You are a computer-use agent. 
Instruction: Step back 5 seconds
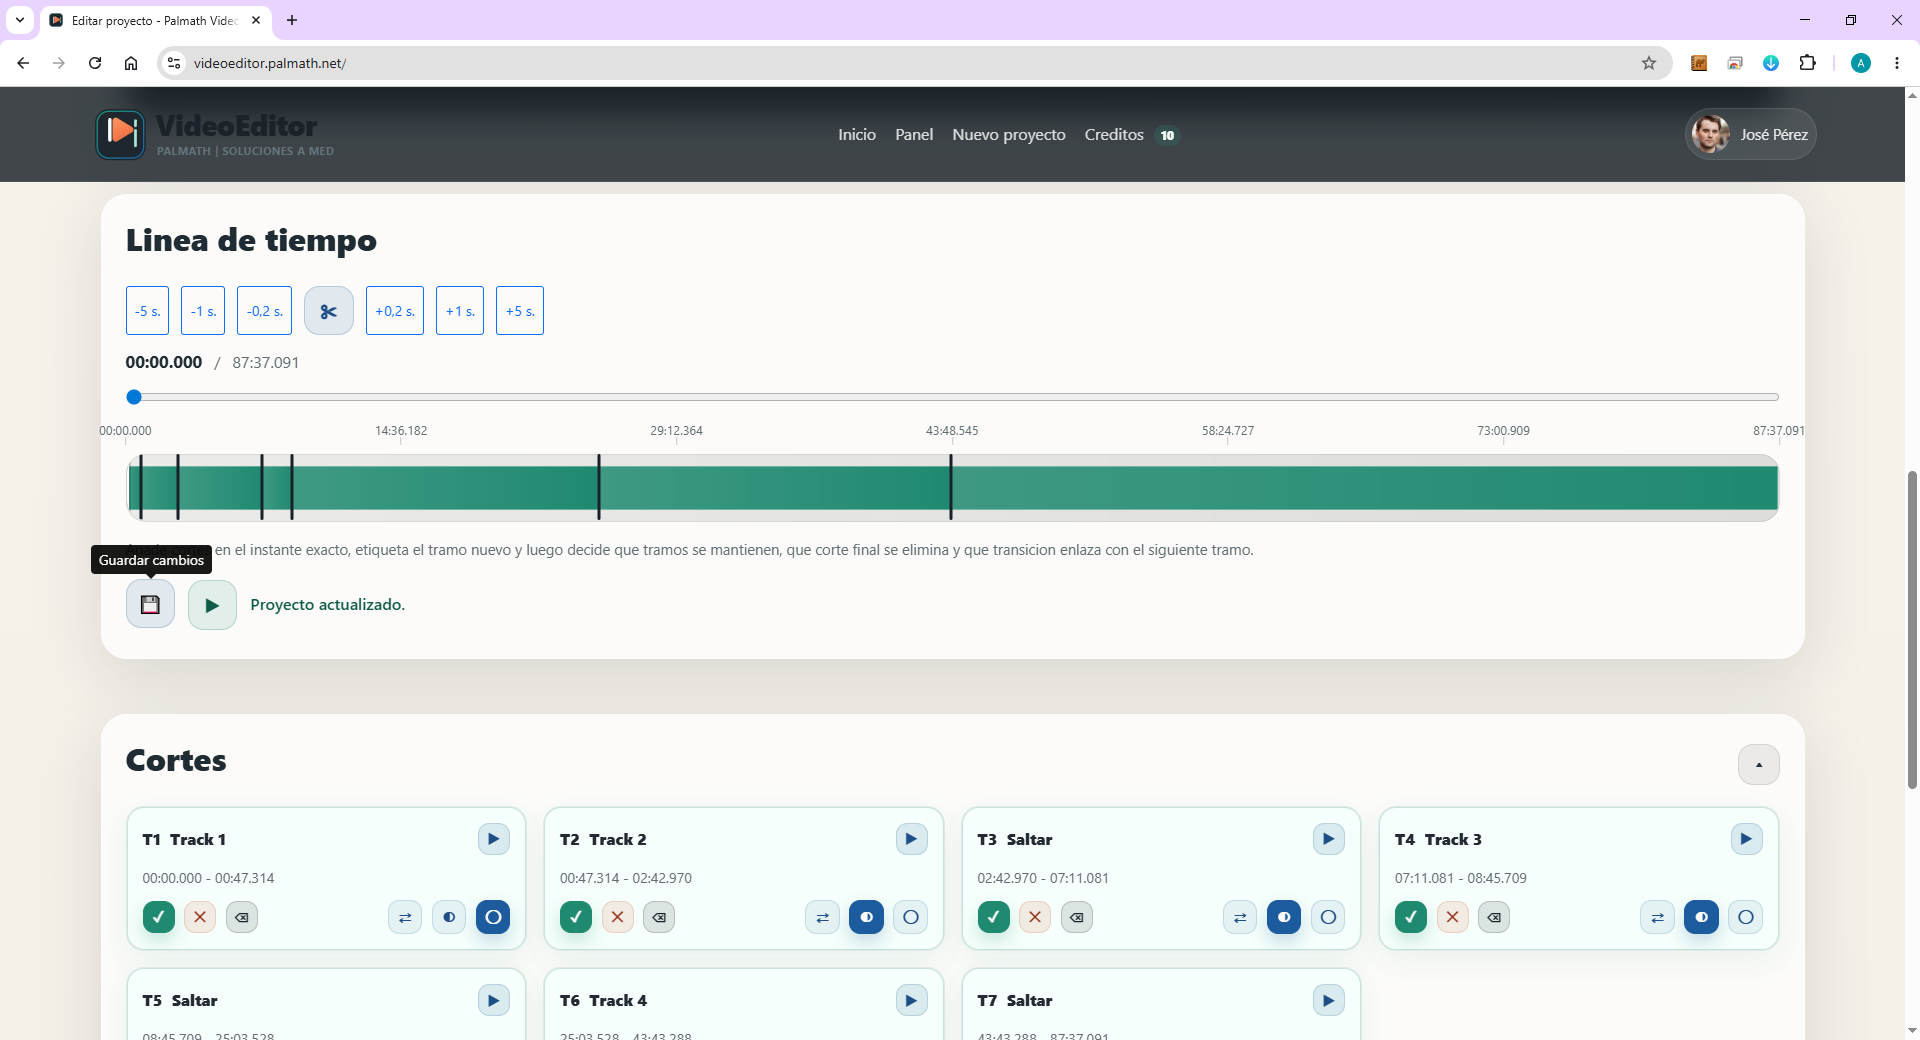pyautogui.click(x=148, y=311)
